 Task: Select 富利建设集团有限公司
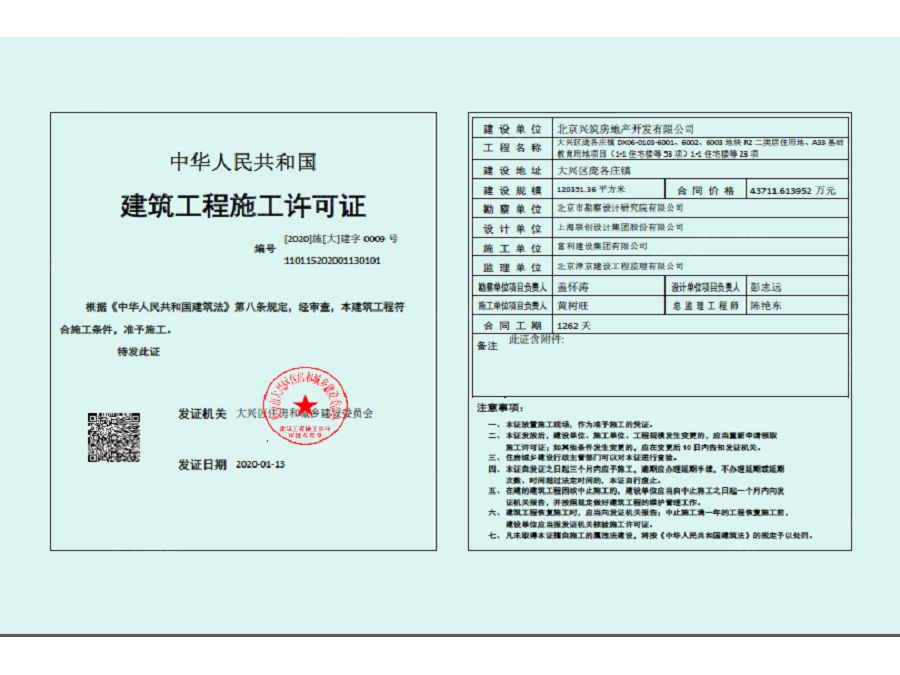602,246
